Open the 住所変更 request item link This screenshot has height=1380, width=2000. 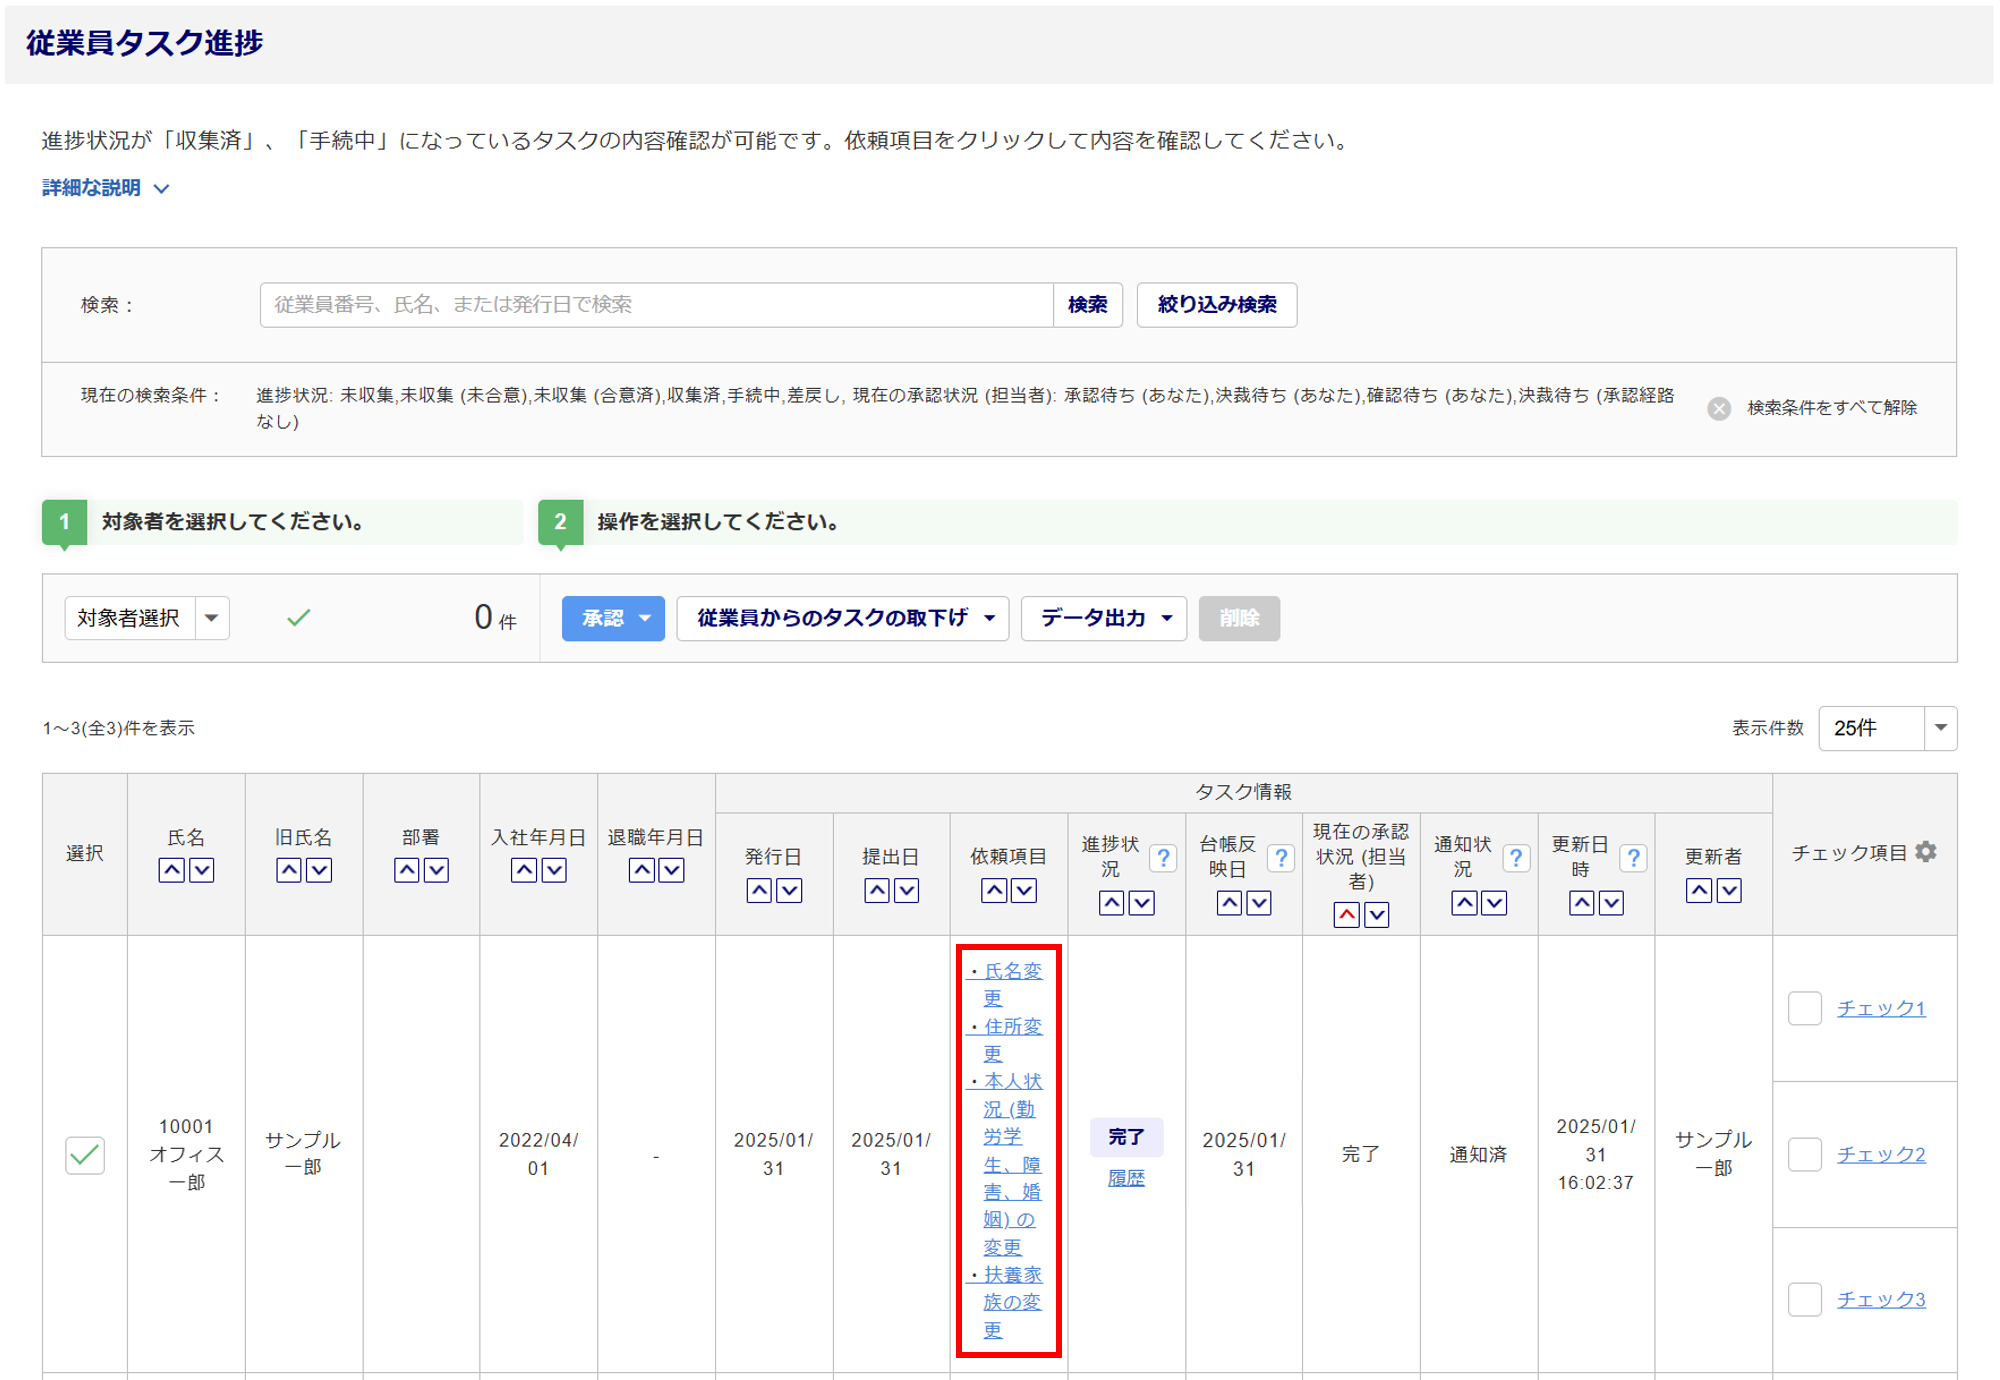point(1012,1027)
